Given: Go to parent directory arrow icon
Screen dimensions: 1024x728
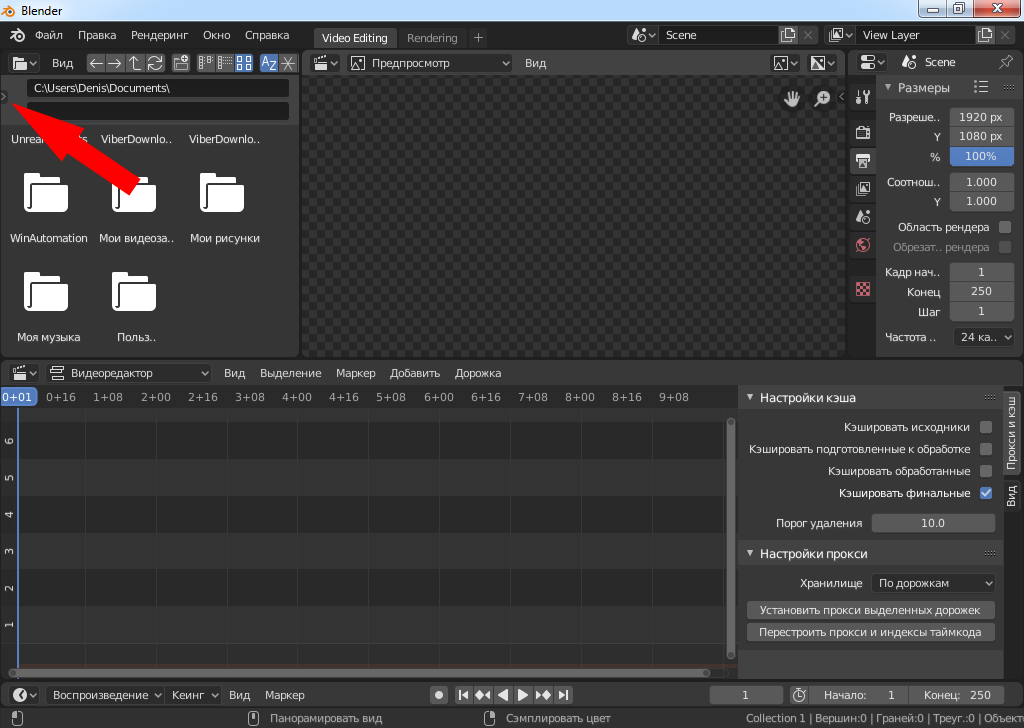Looking at the screenshot, I should (x=135, y=63).
